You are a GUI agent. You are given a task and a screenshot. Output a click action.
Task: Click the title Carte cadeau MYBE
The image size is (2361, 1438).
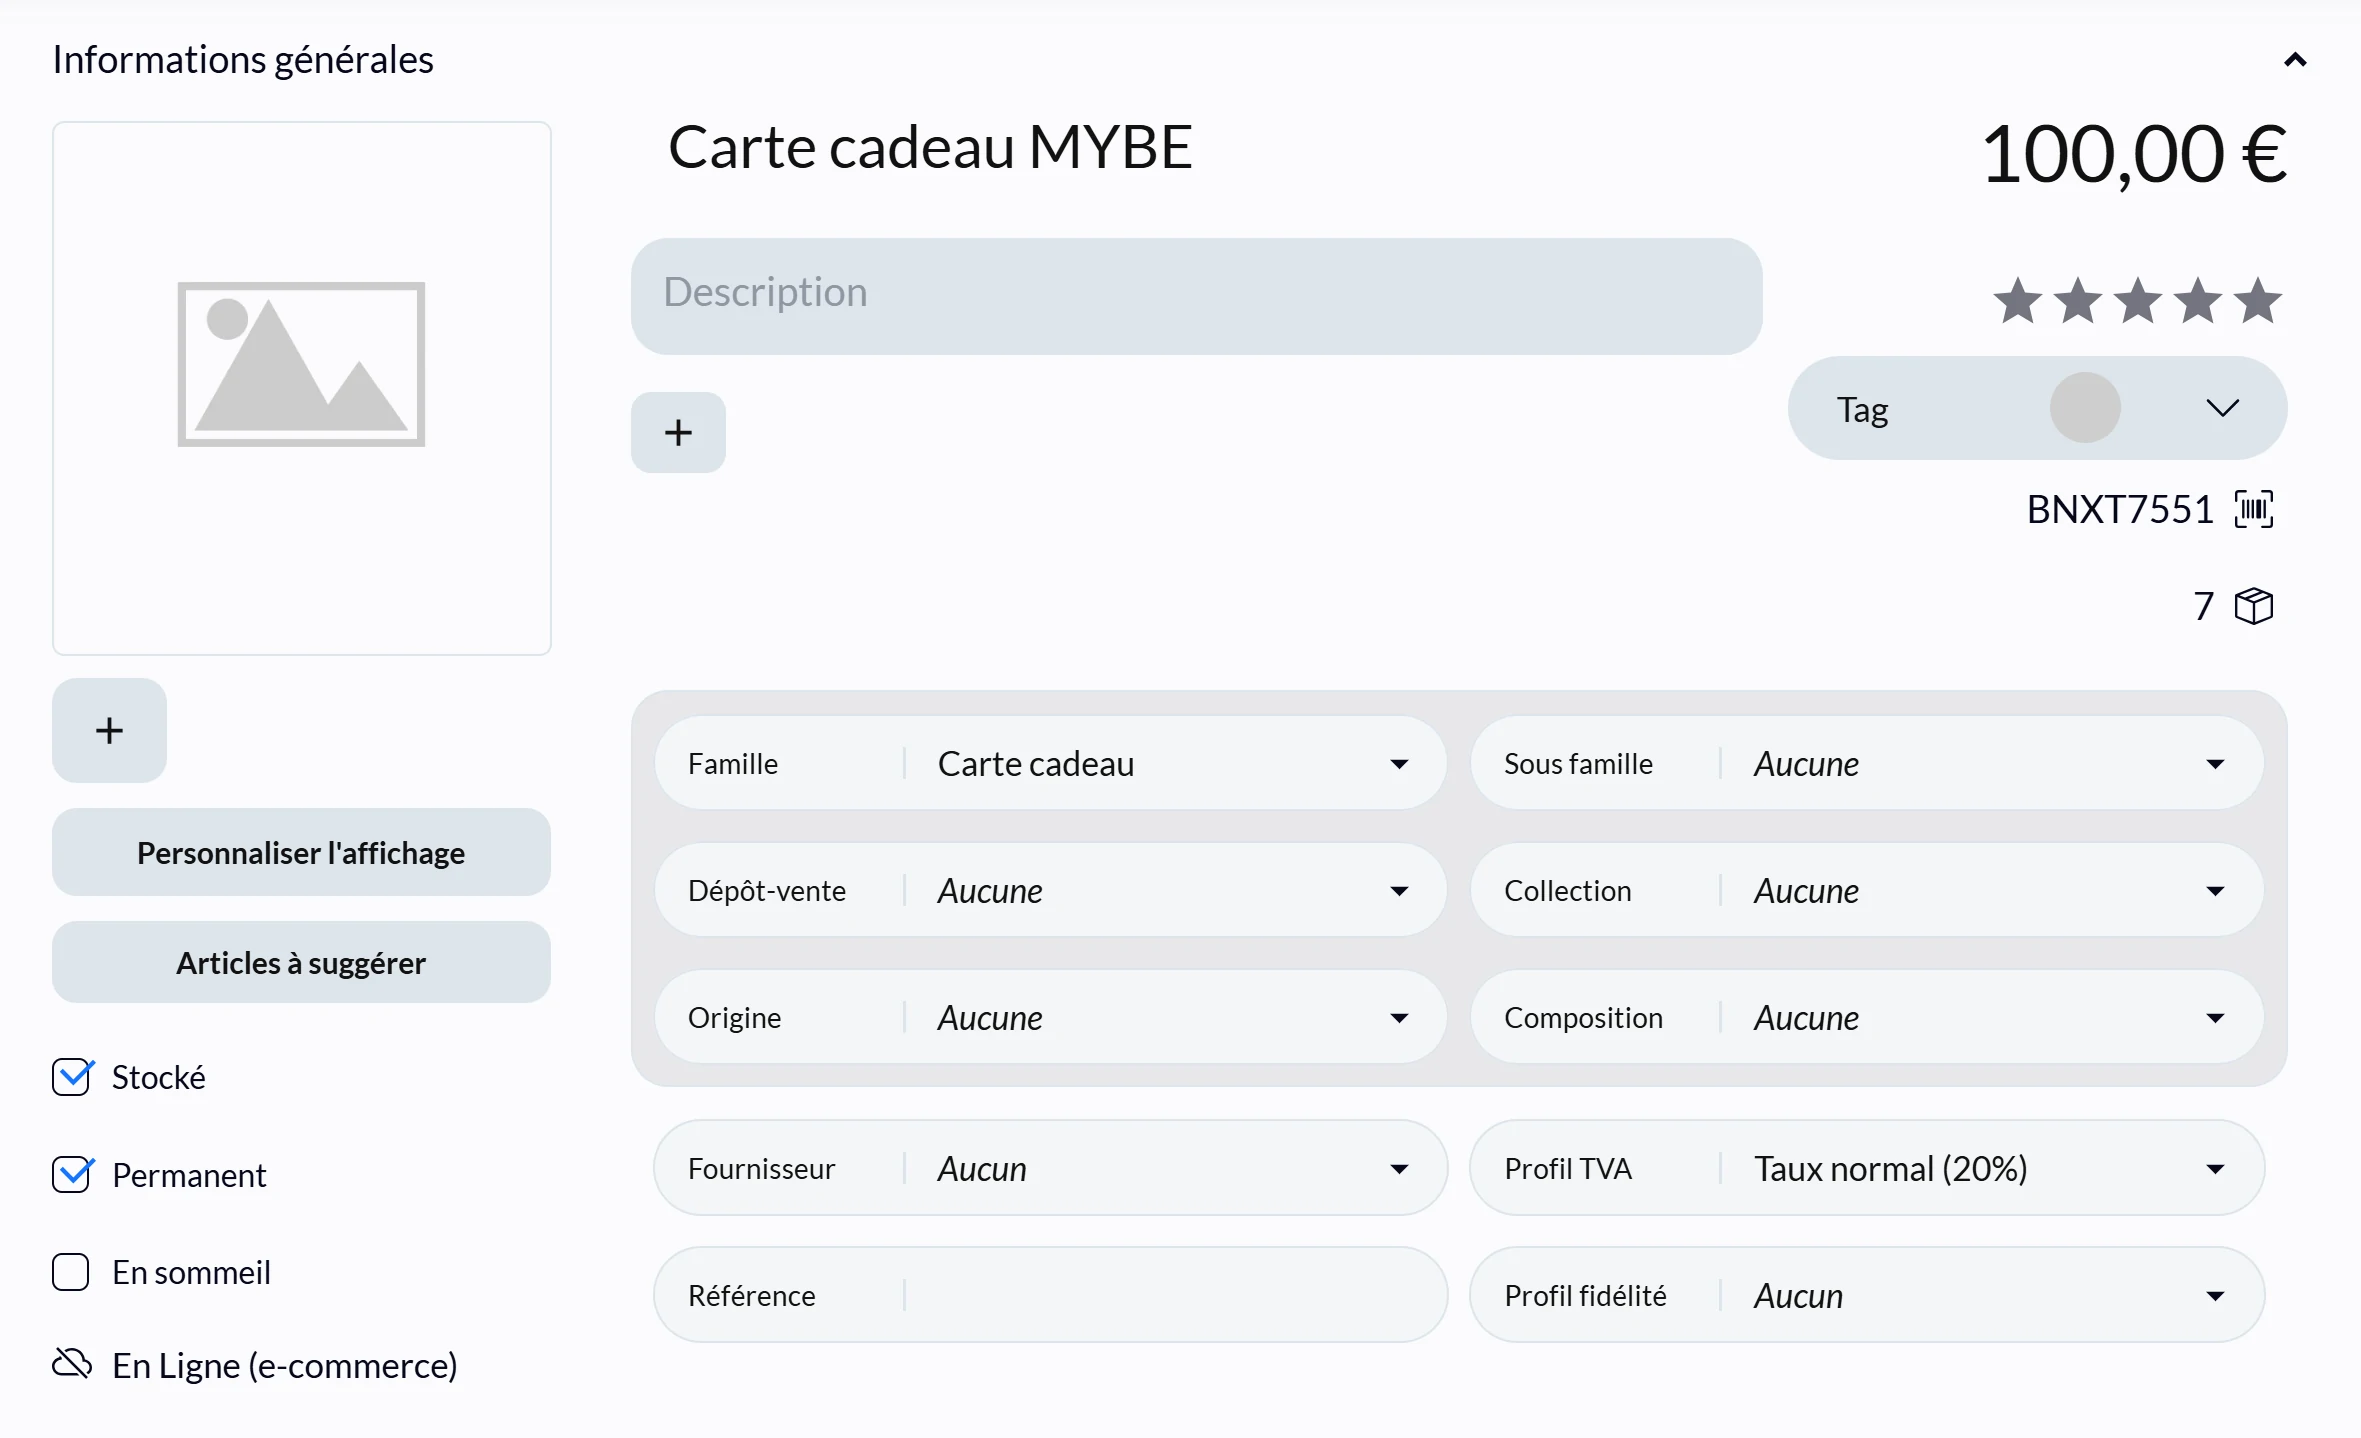tap(930, 148)
